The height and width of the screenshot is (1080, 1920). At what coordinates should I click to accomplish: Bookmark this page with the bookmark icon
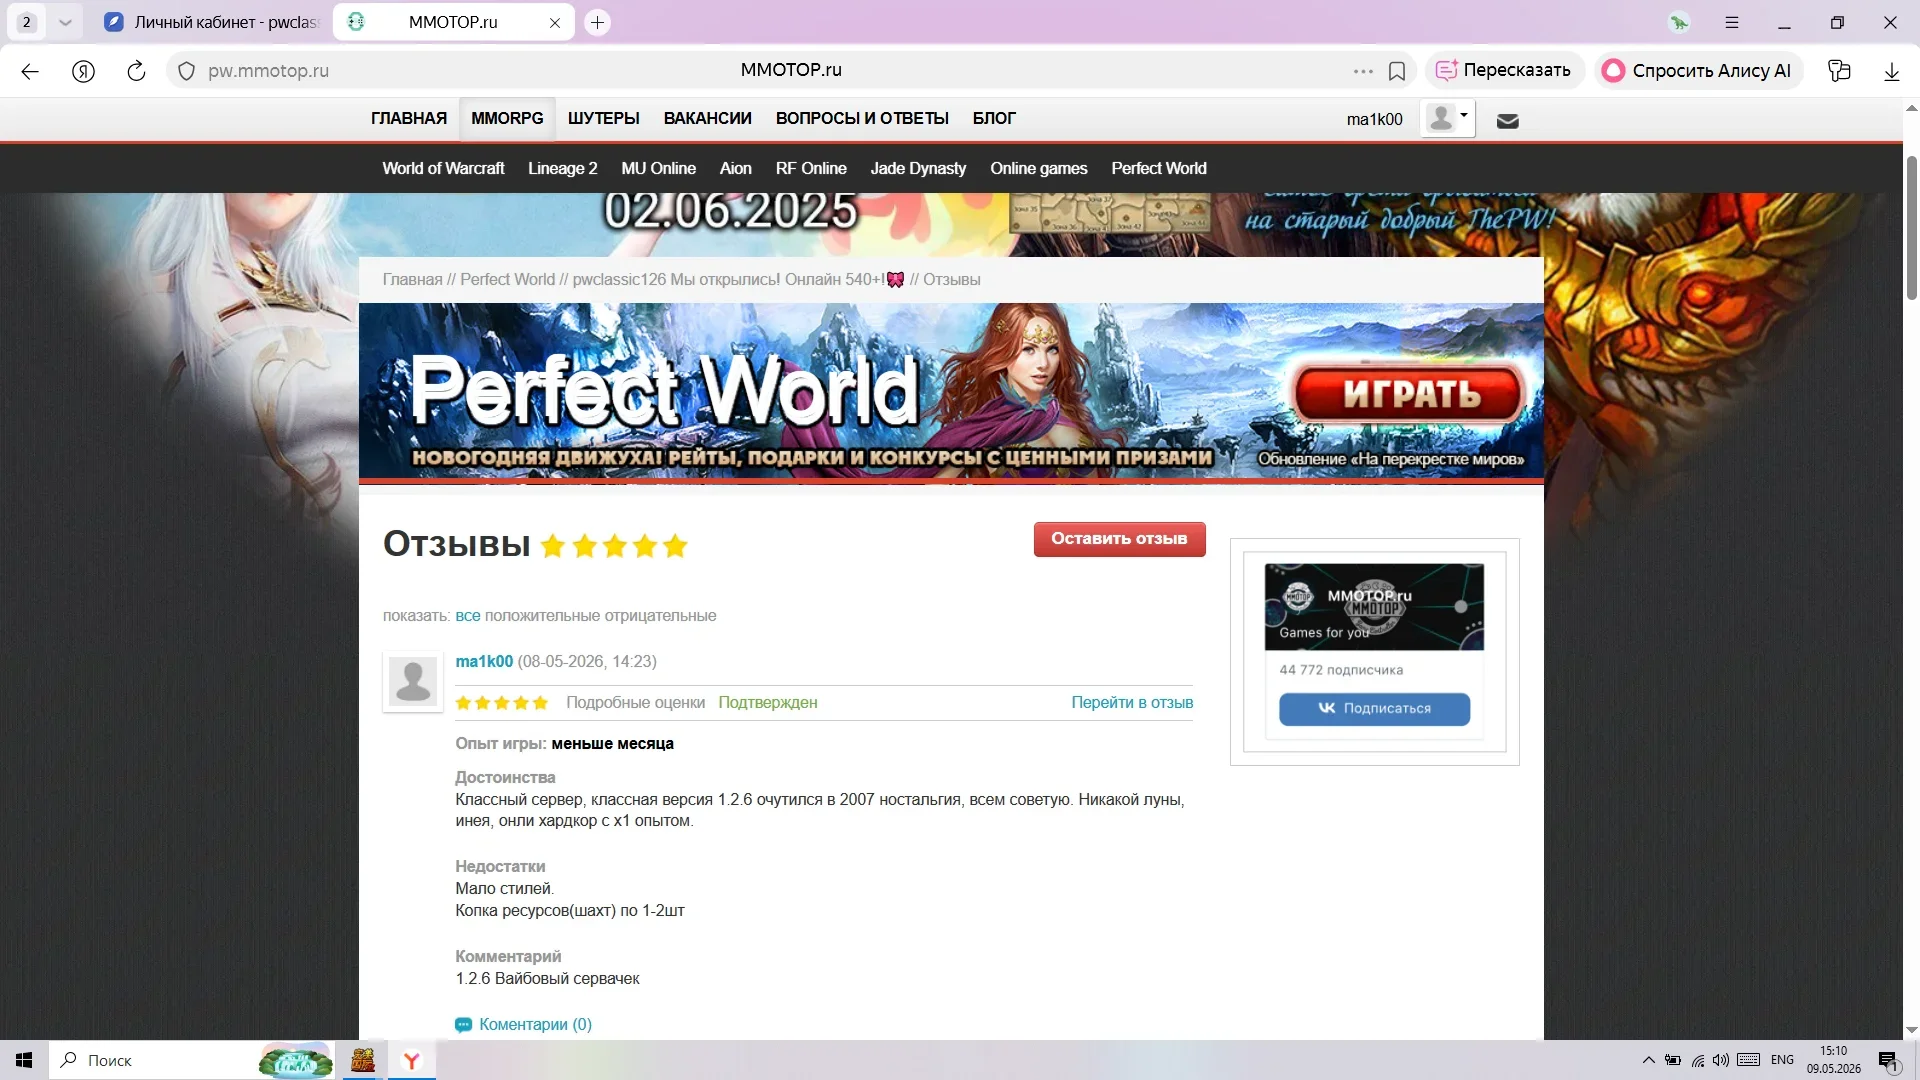point(1397,71)
